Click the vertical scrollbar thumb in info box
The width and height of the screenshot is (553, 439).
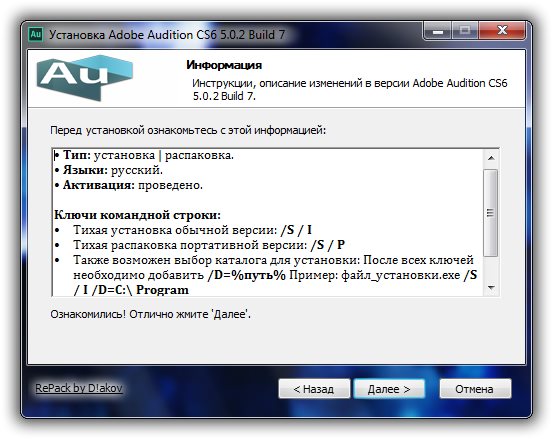491,213
